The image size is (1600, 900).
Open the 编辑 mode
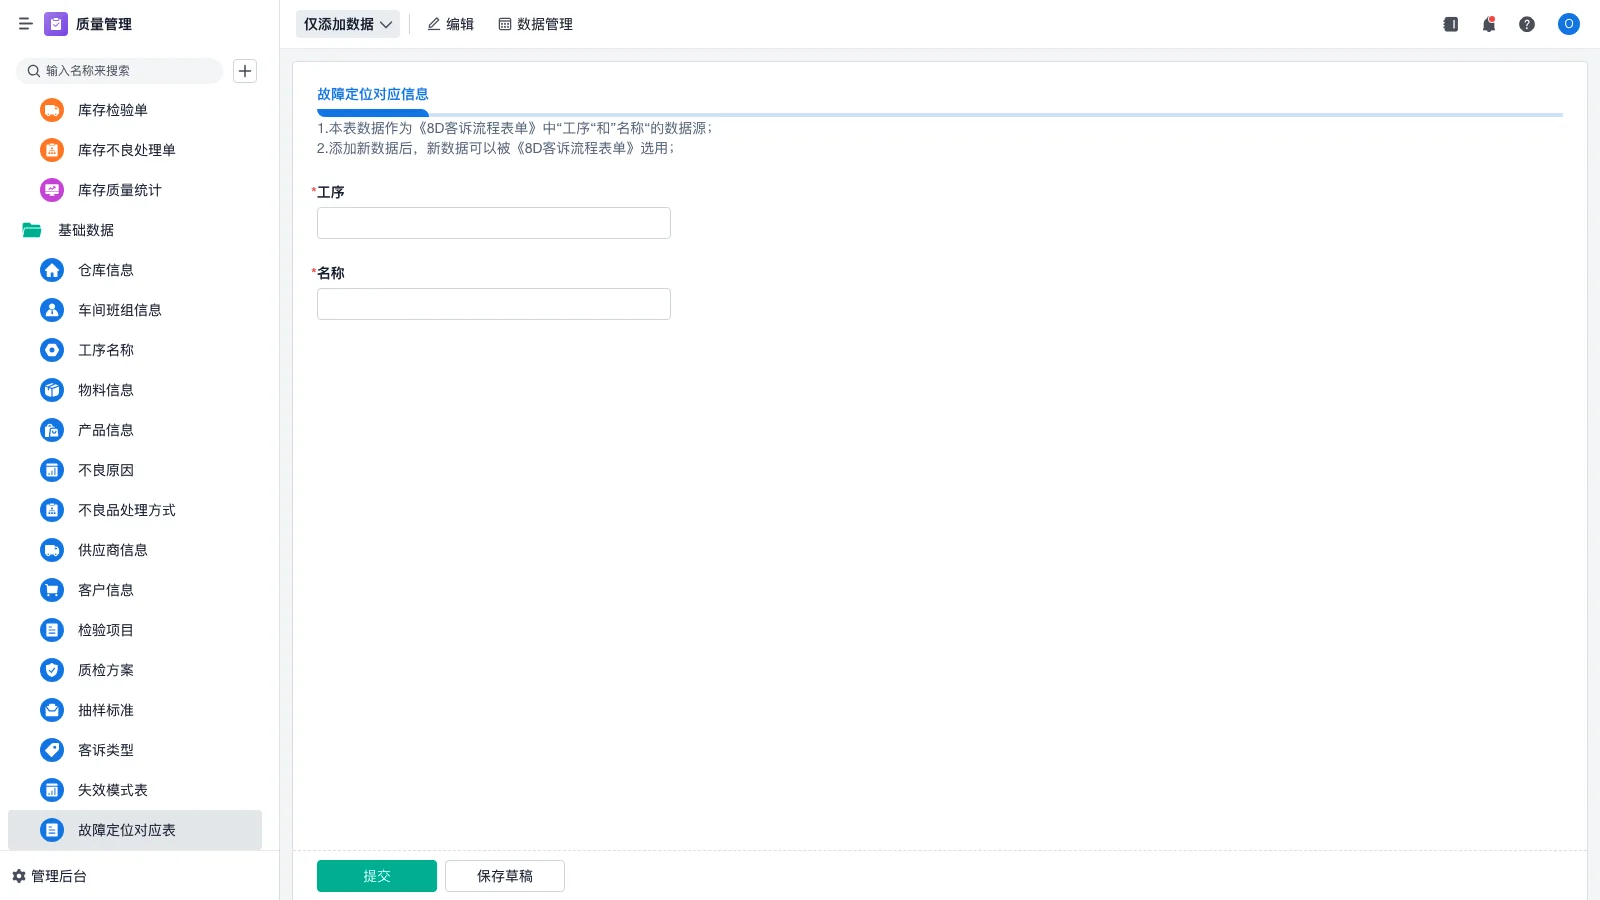pyautogui.click(x=450, y=24)
